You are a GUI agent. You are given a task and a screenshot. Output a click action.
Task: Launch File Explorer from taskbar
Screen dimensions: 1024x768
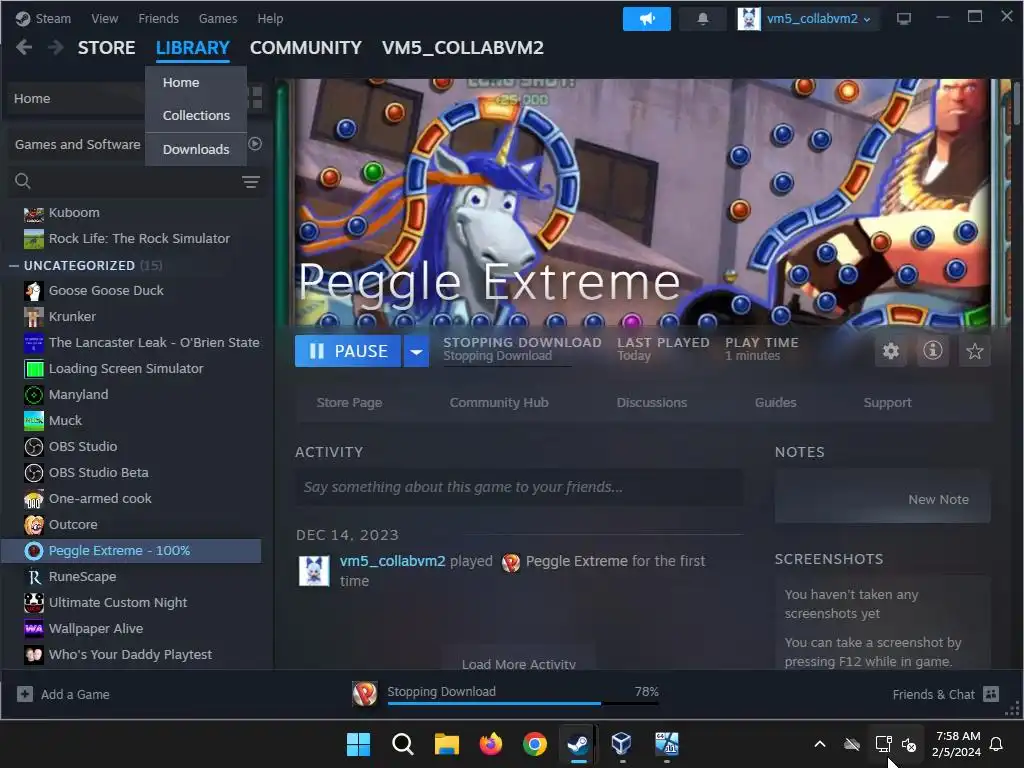(447, 744)
